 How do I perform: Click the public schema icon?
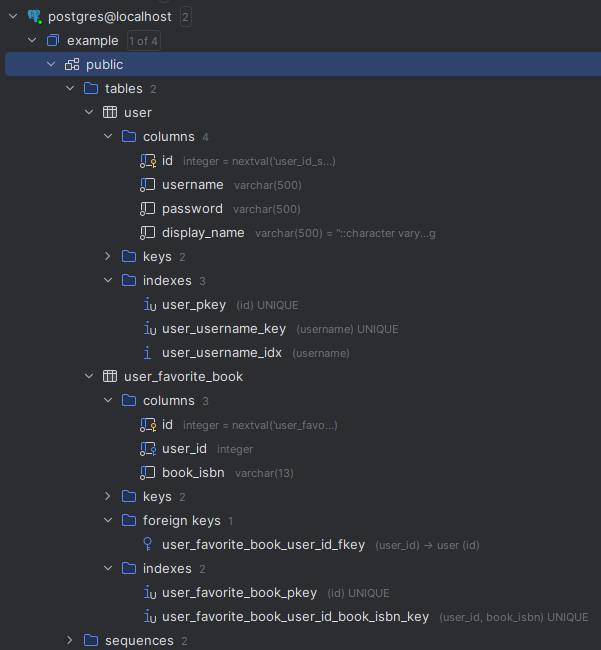72,65
